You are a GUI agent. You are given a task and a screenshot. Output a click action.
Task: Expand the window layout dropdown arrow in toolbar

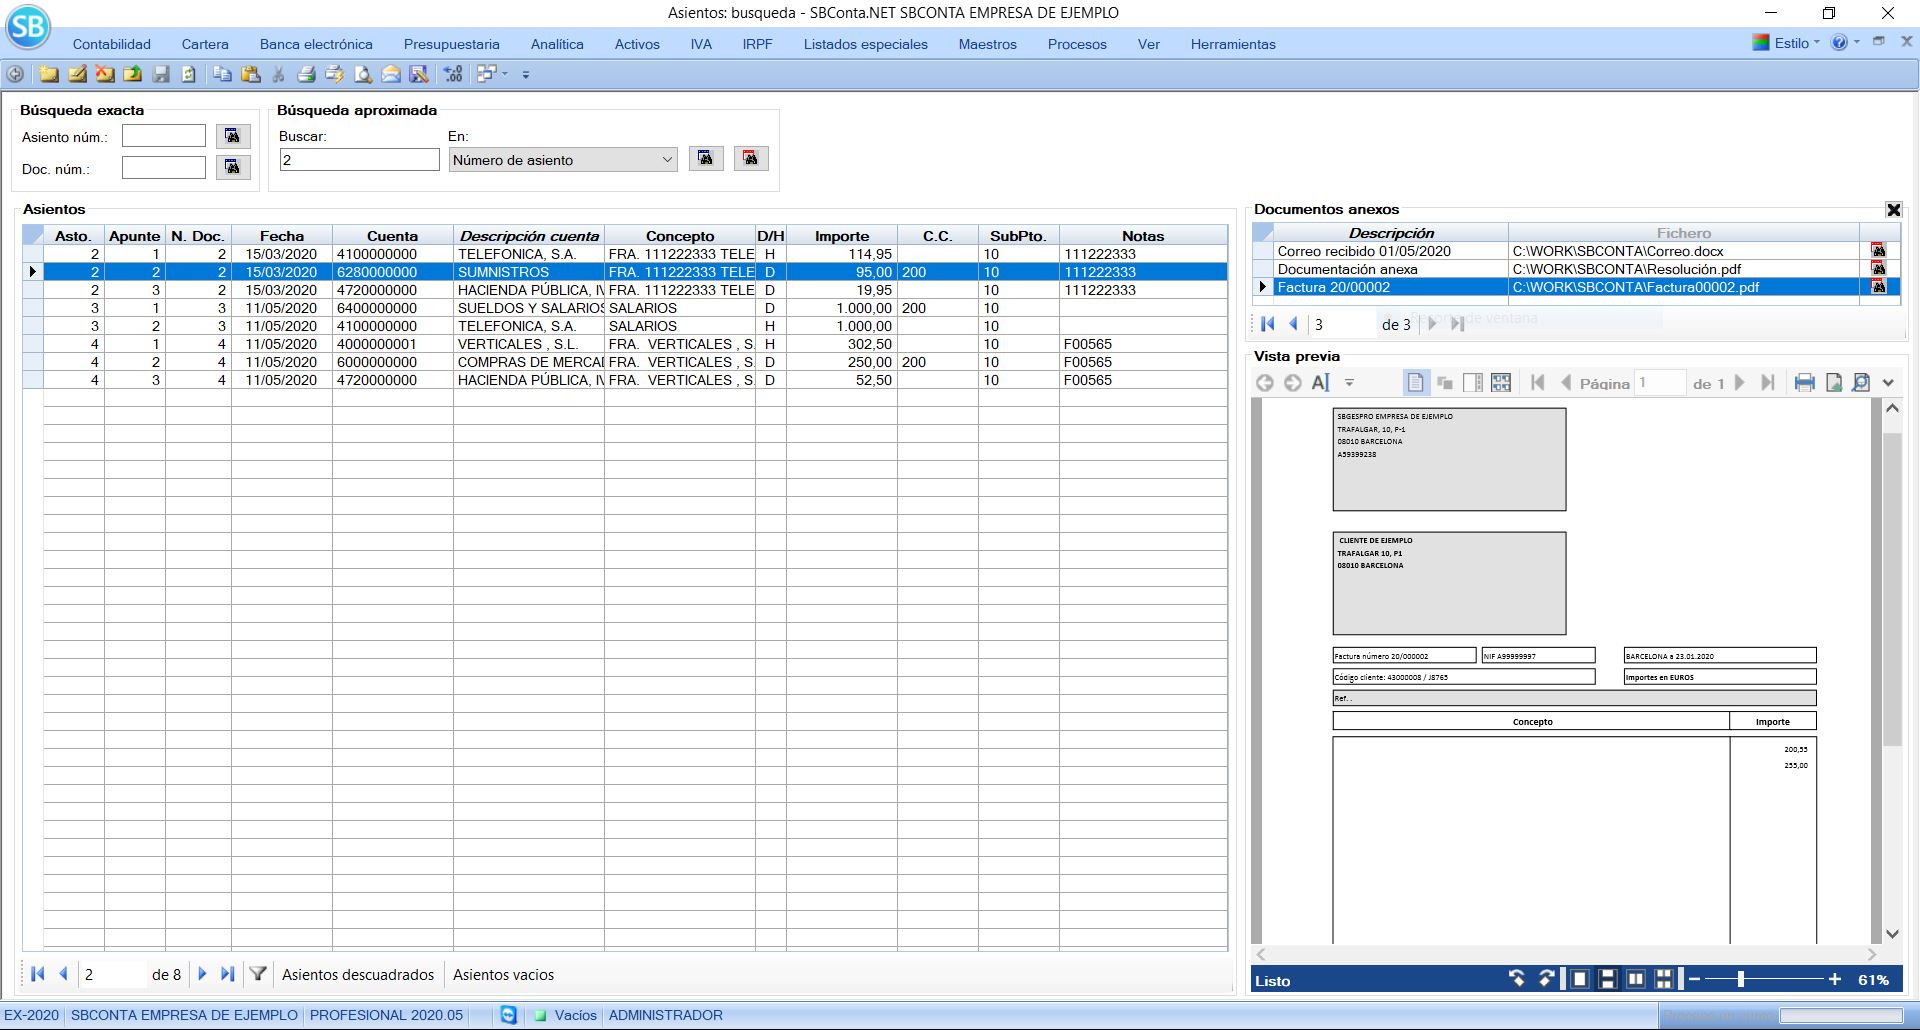point(505,74)
